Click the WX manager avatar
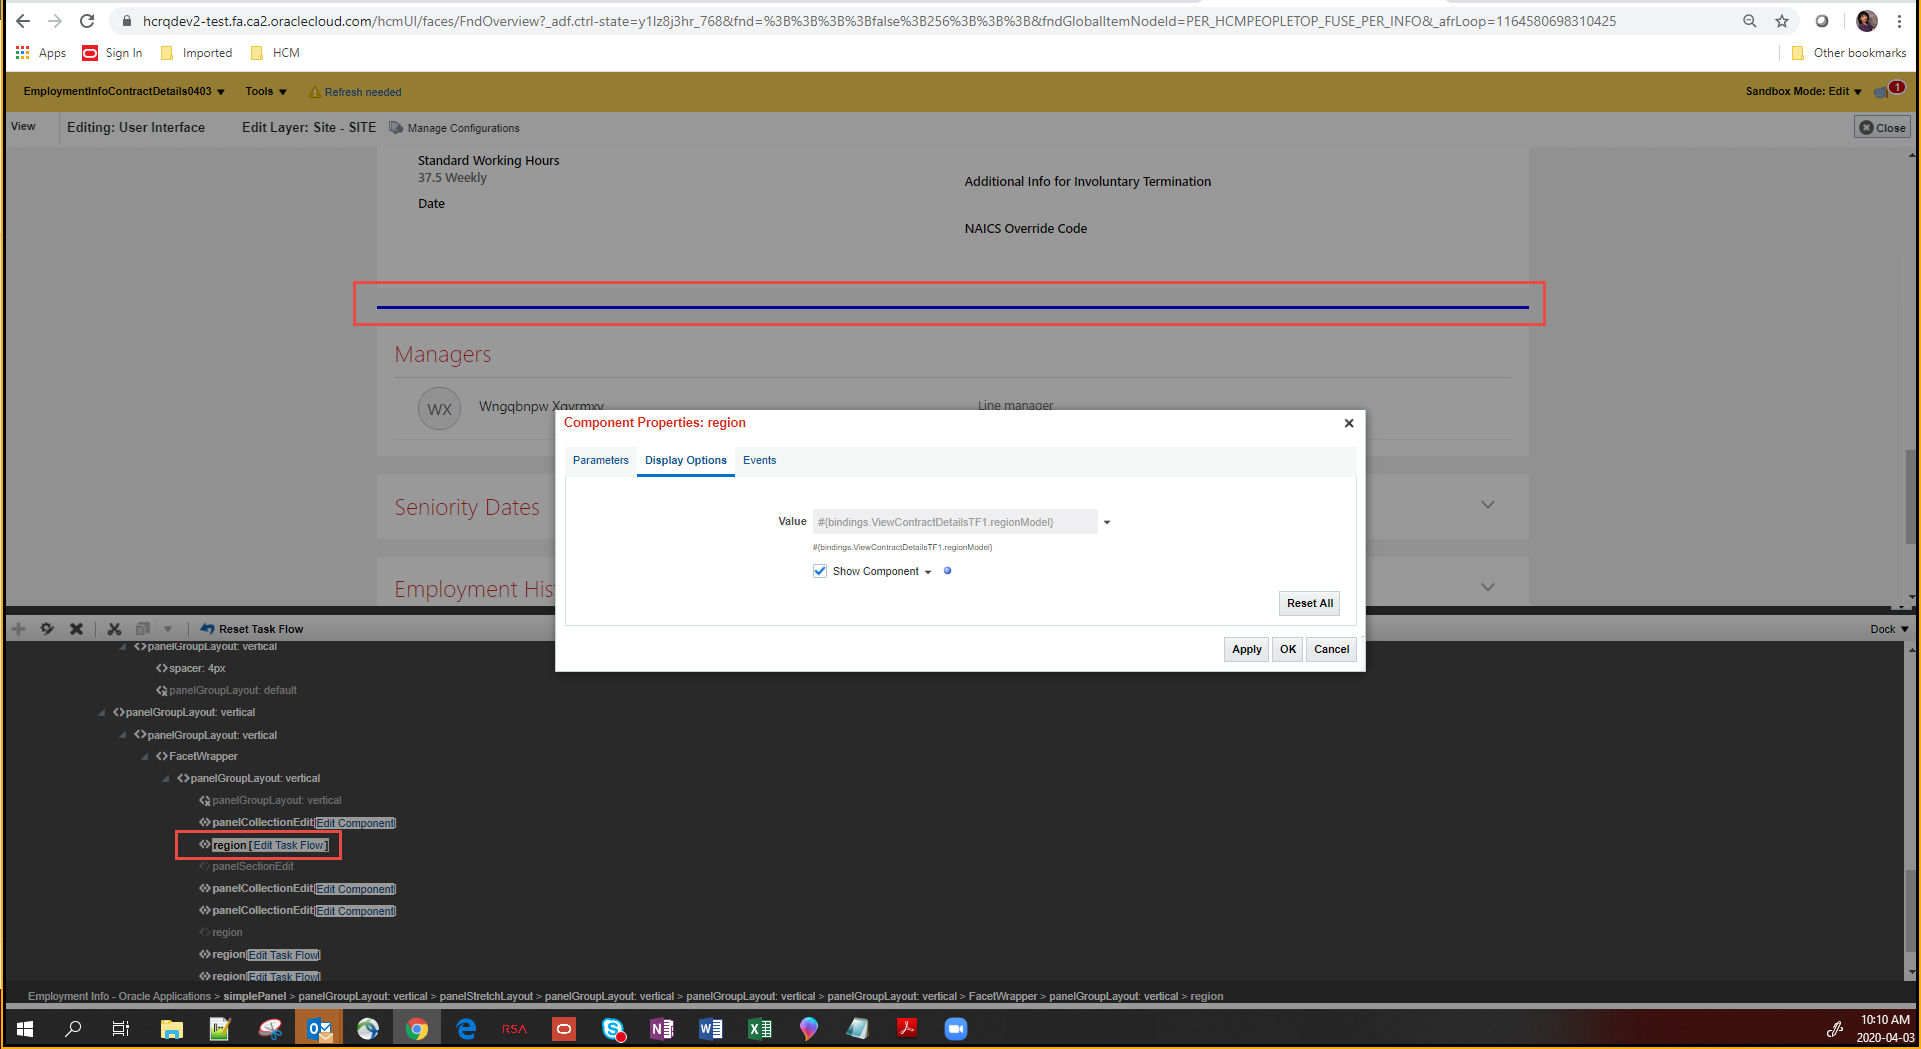The image size is (1921, 1049). pyautogui.click(x=439, y=409)
